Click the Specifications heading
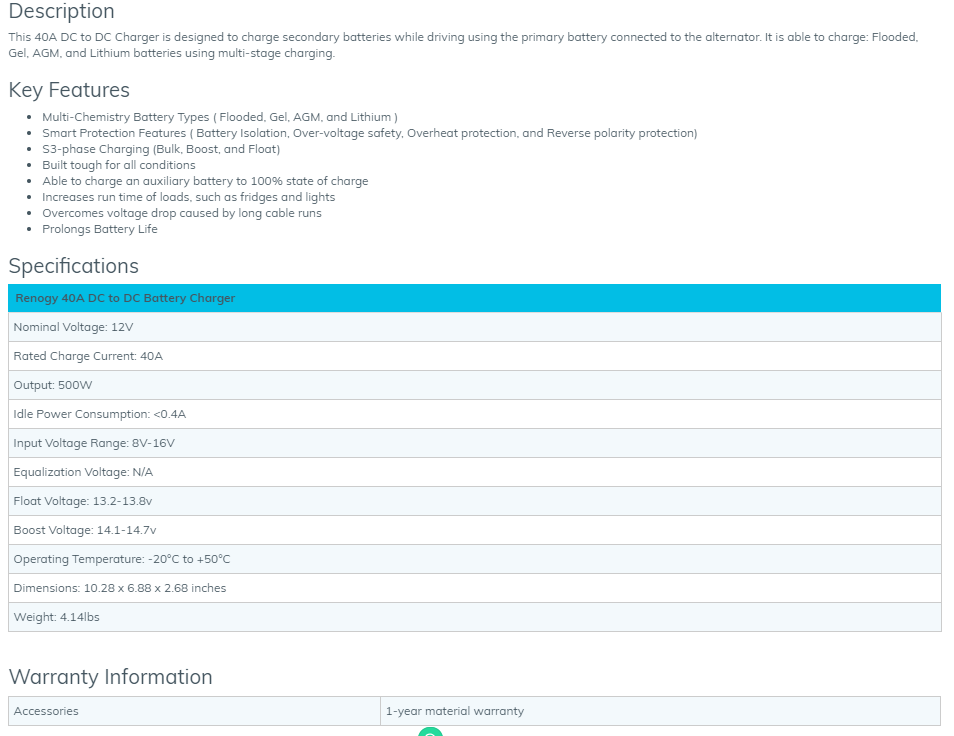Screen dimensions: 954x736 click(x=73, y=266)
